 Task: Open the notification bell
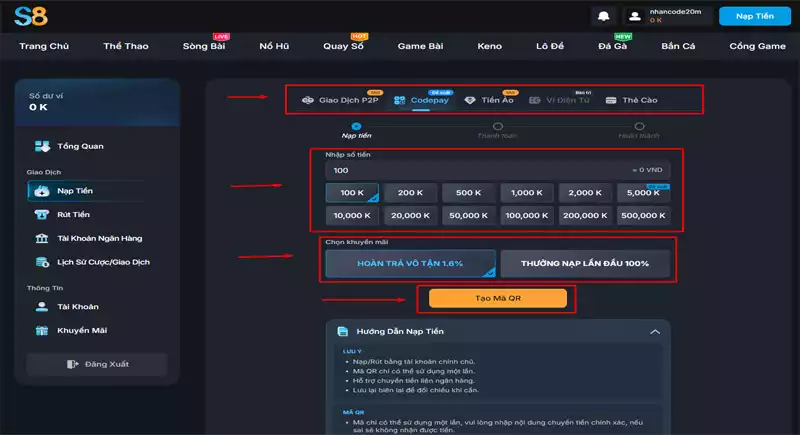click(604, 16)
